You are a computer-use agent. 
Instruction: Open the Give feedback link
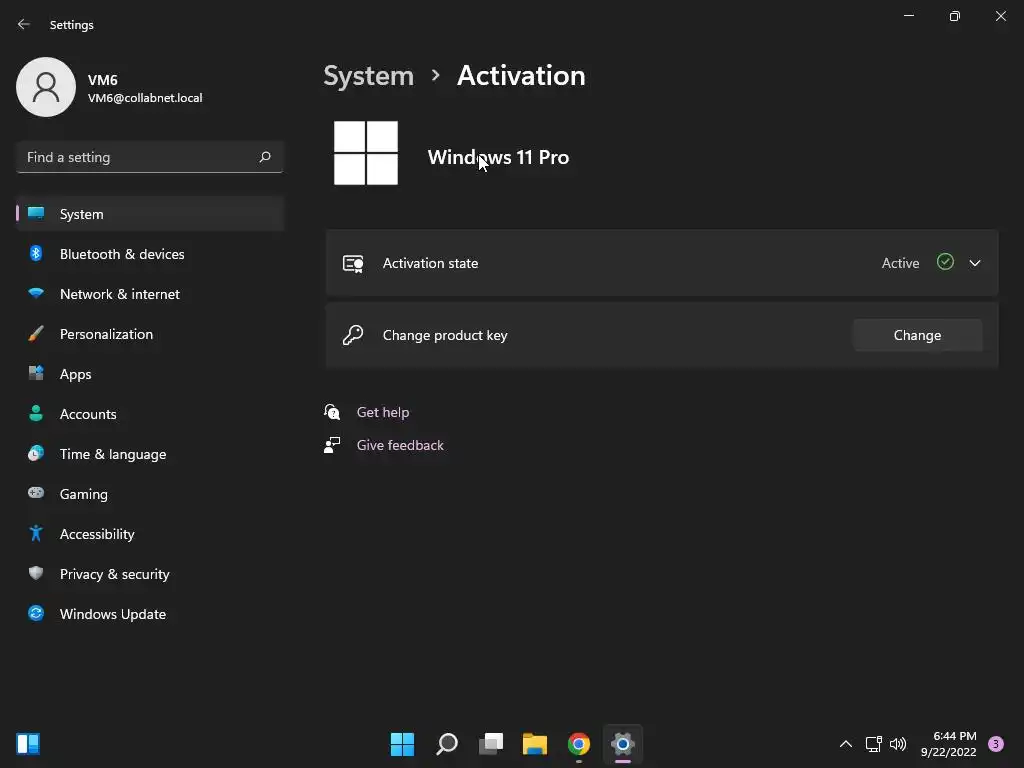click(400, 445)
